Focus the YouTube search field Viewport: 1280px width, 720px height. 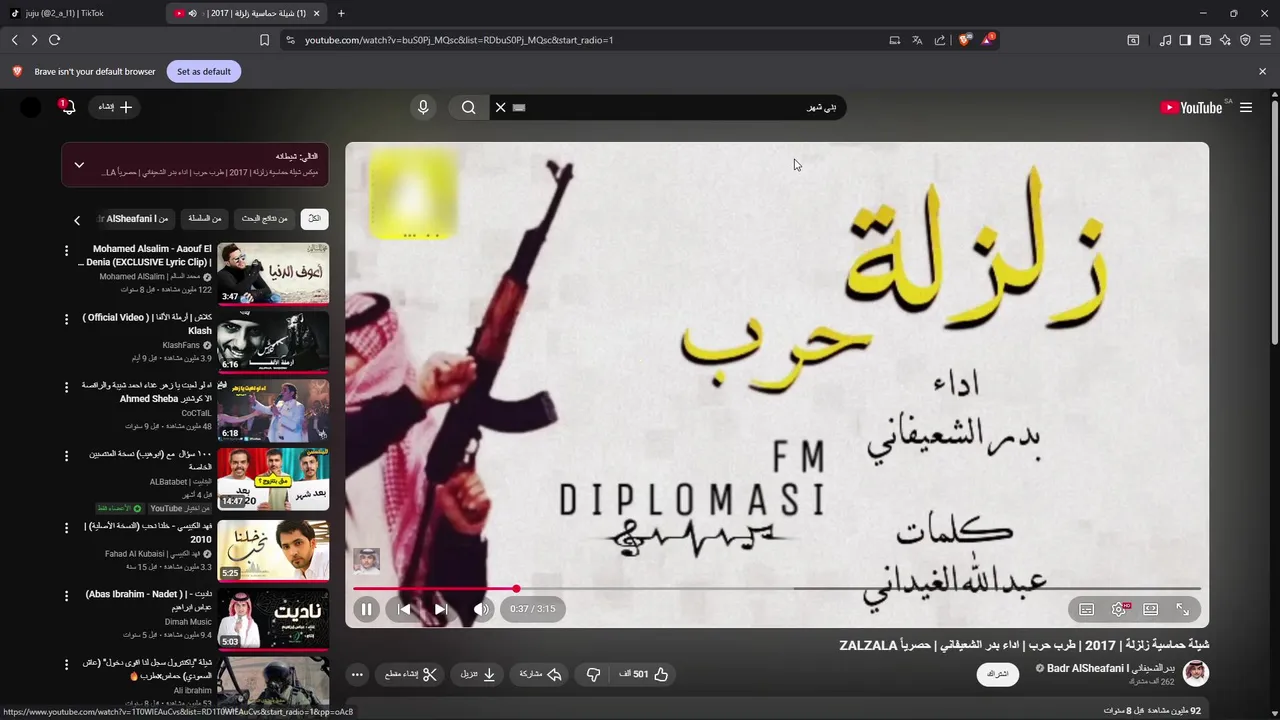[680, 107]
